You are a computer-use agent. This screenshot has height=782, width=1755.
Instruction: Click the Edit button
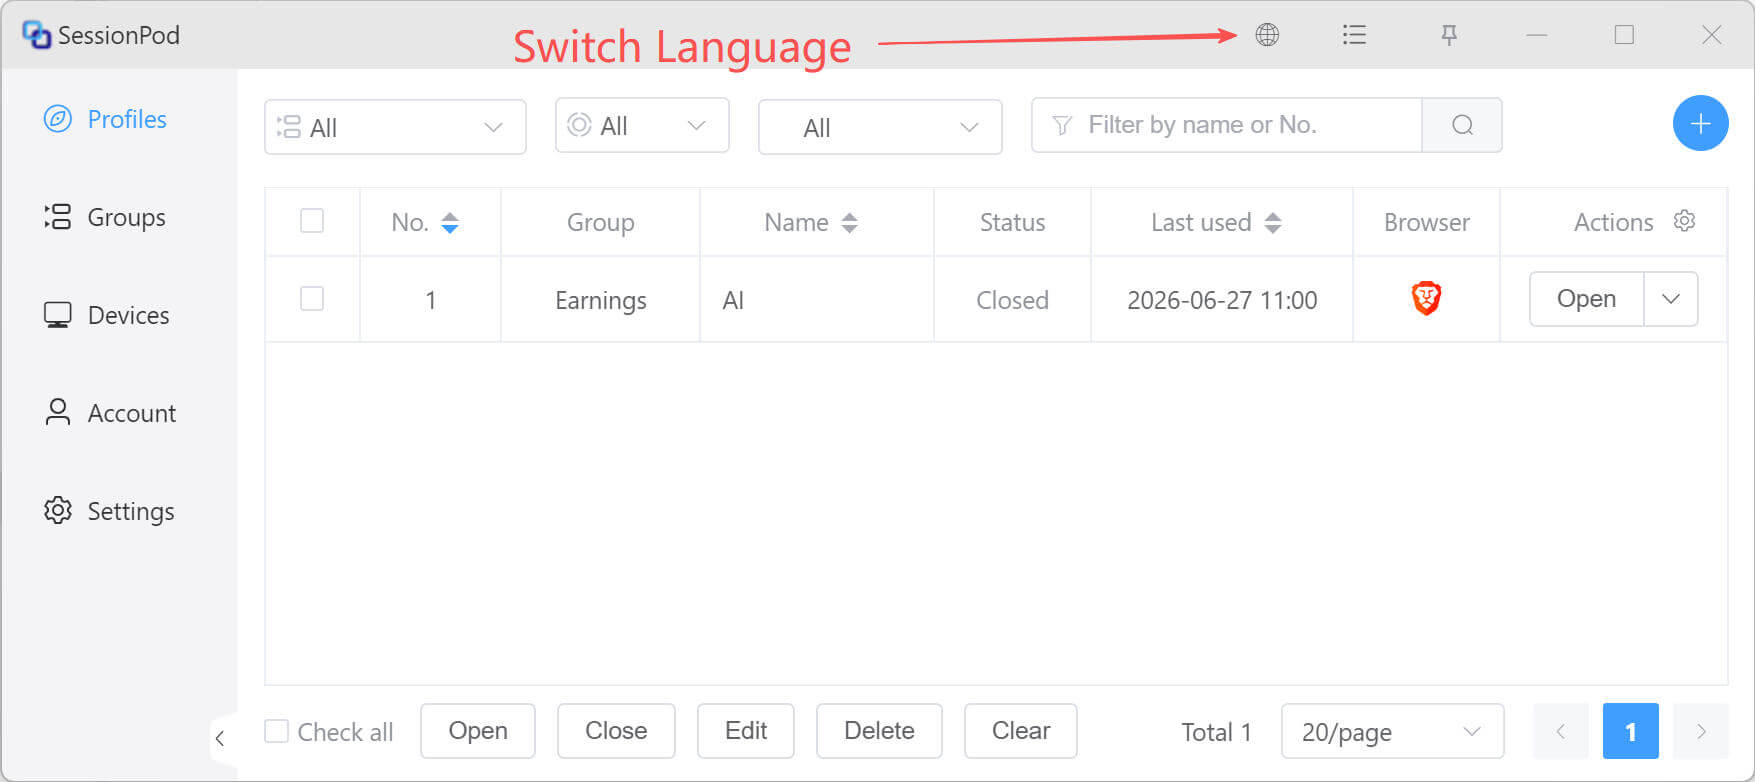pyautogui.click(x=746, y=731)
